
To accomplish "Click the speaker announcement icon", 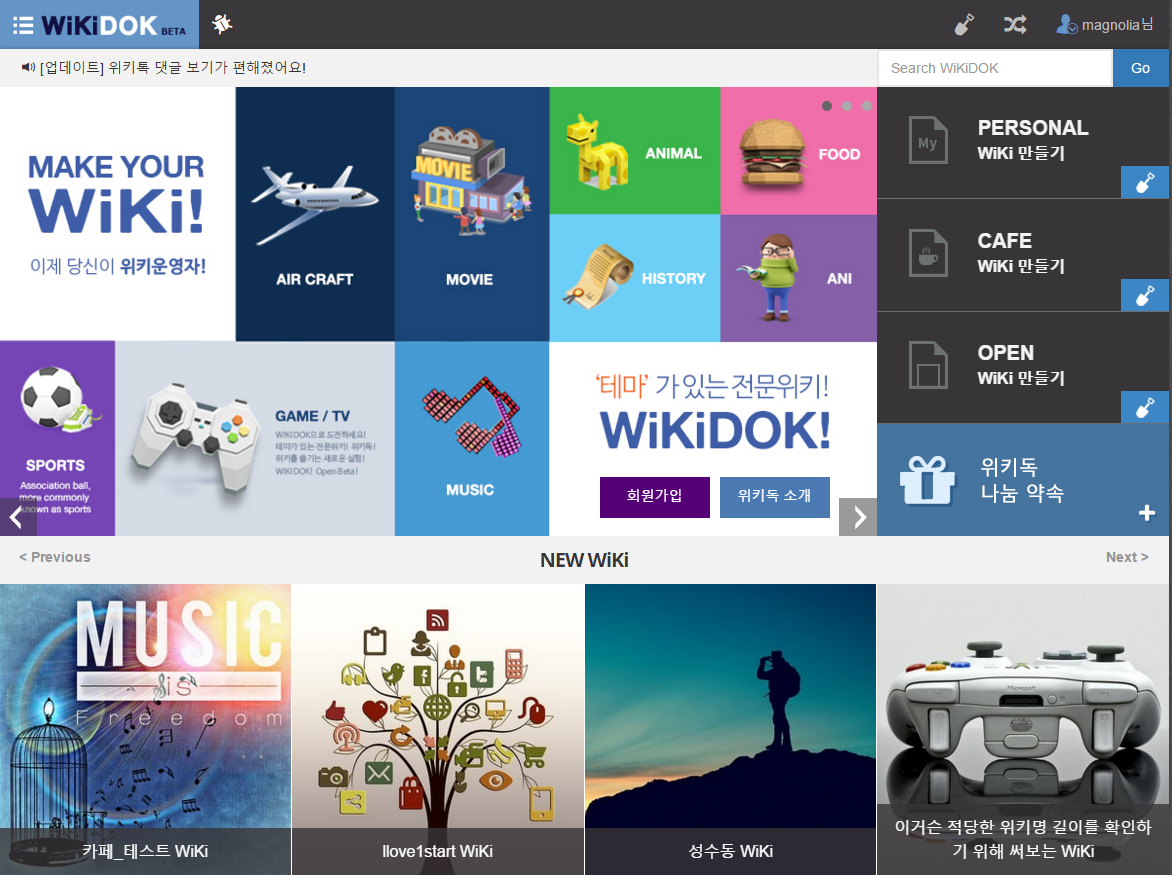I will click(28, 67).
